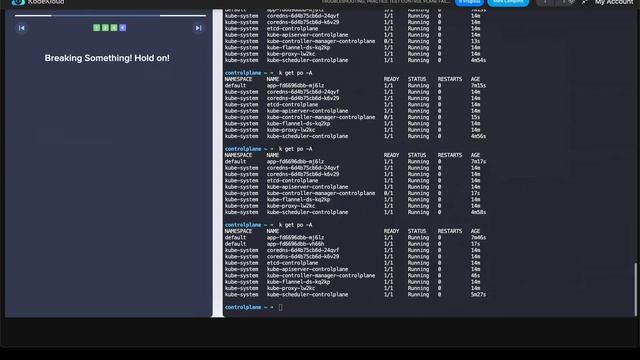Open the My Account menu
Image resolution: width=640 pixels, height=360 pixels.
pyautogui.click(x=614, y=2)
